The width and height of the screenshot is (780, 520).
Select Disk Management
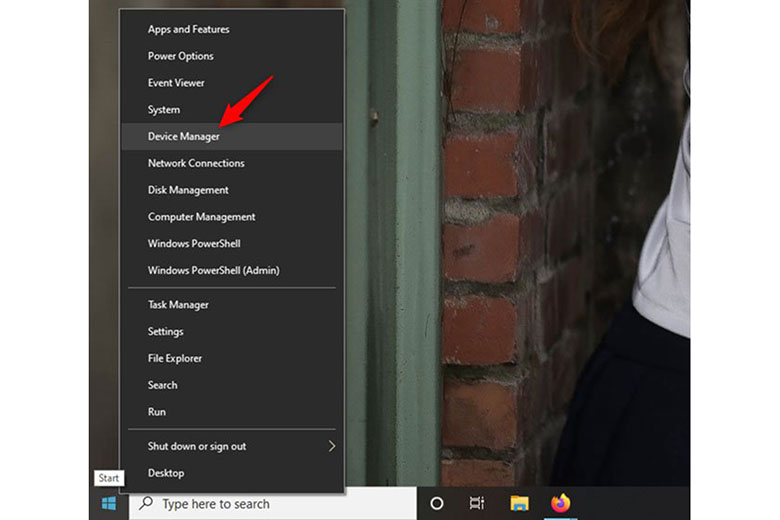point(188,190)
